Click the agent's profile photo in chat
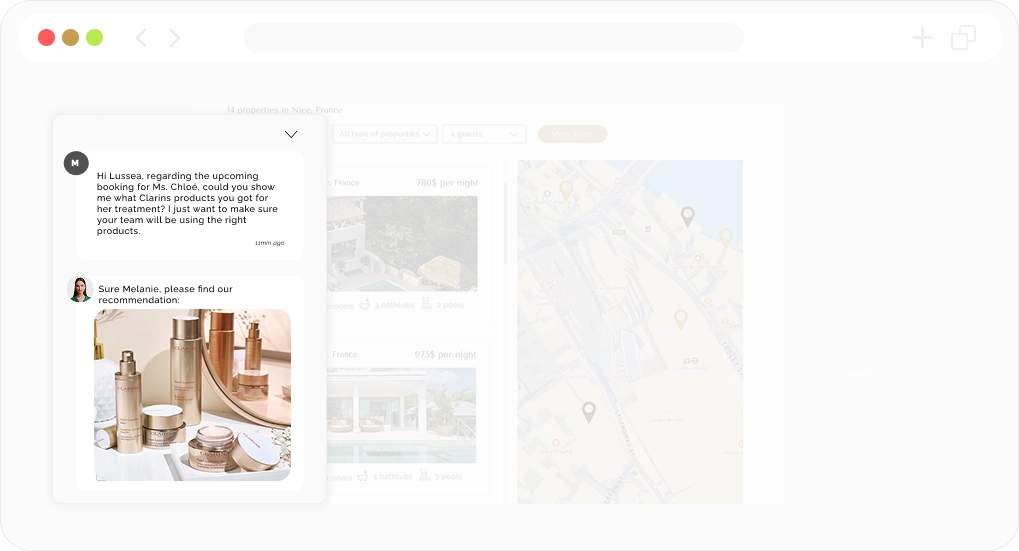This screenshot has width=1019, height=551. point(80,289)
